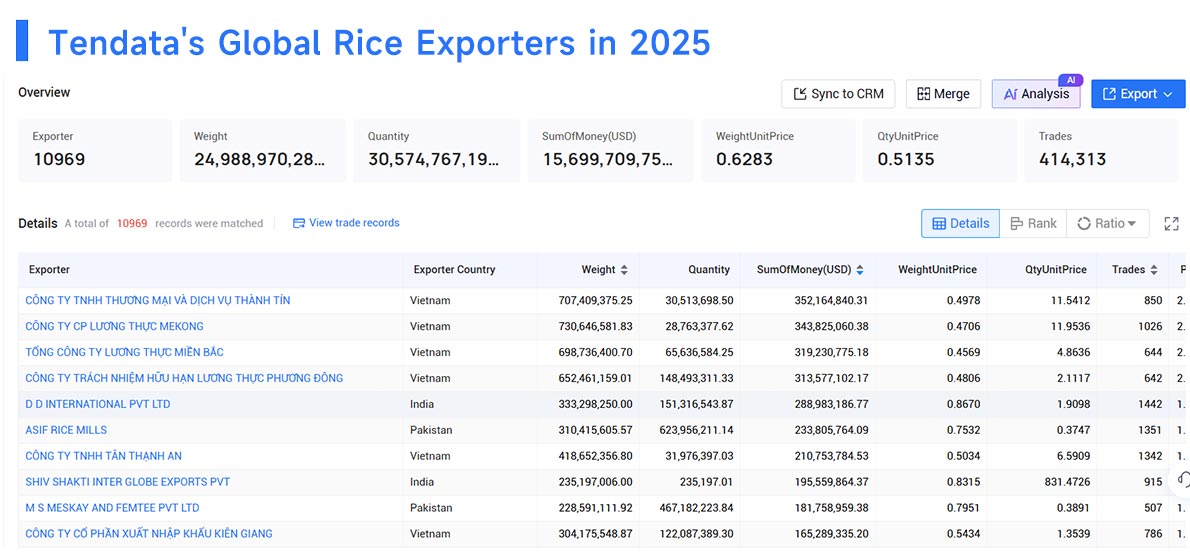Click the QtyUnitPrice value 831.4726
Viewport: 1190px width, 555px height.
coord(1066,481)
